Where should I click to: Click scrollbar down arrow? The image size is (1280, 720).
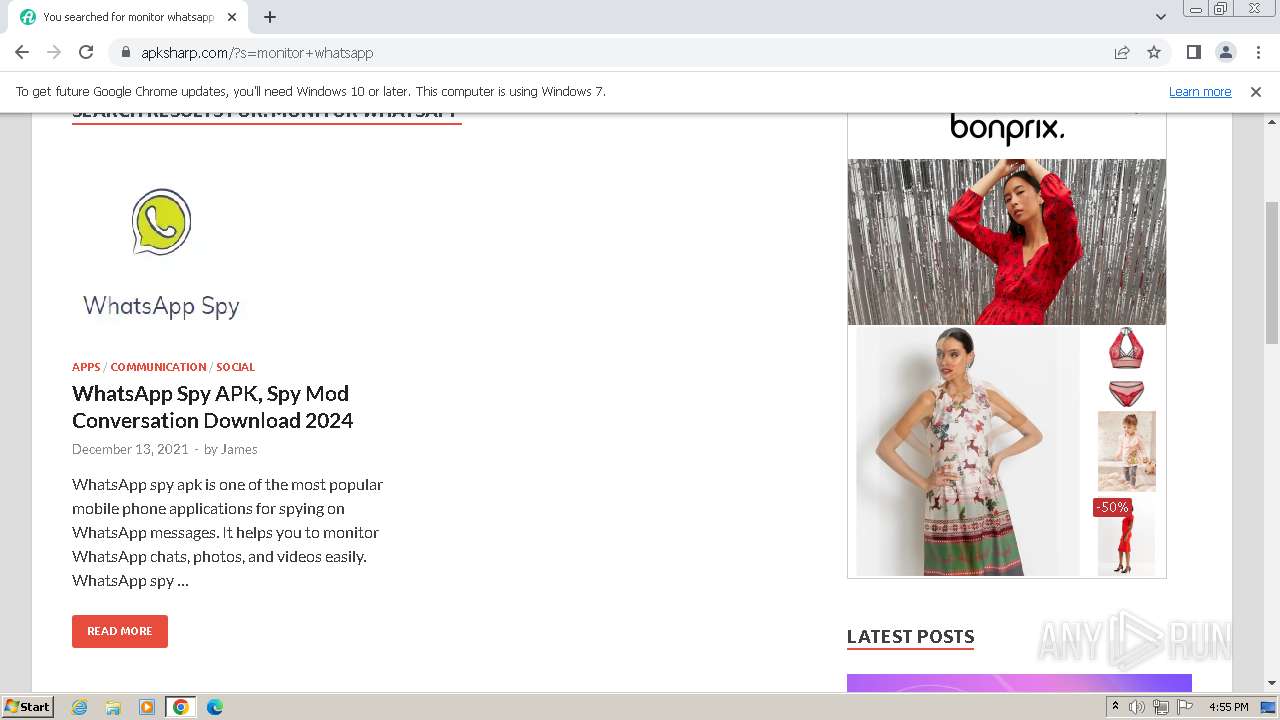[x=1272, y=683]
